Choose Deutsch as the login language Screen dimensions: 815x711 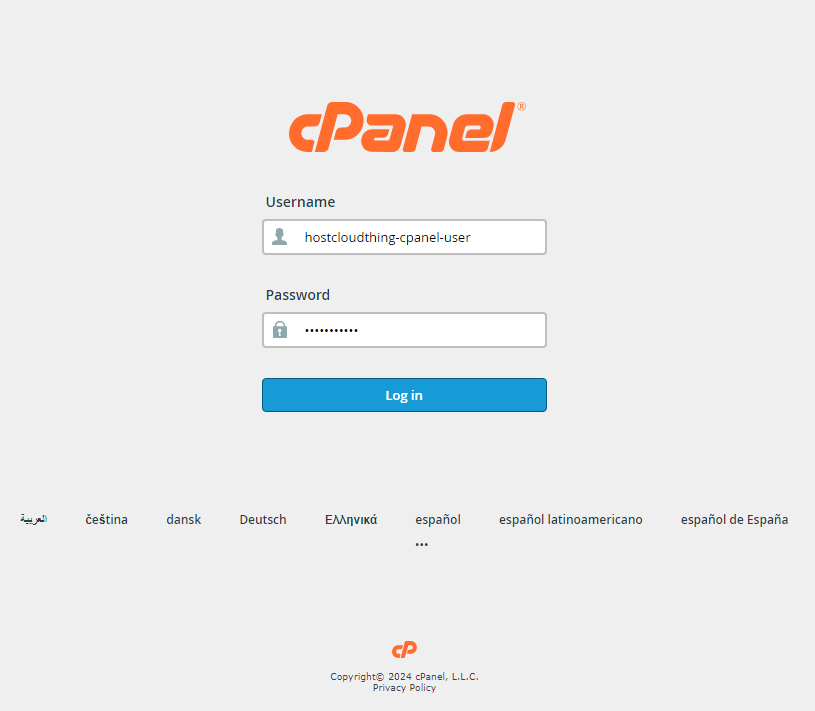(263, 519)
